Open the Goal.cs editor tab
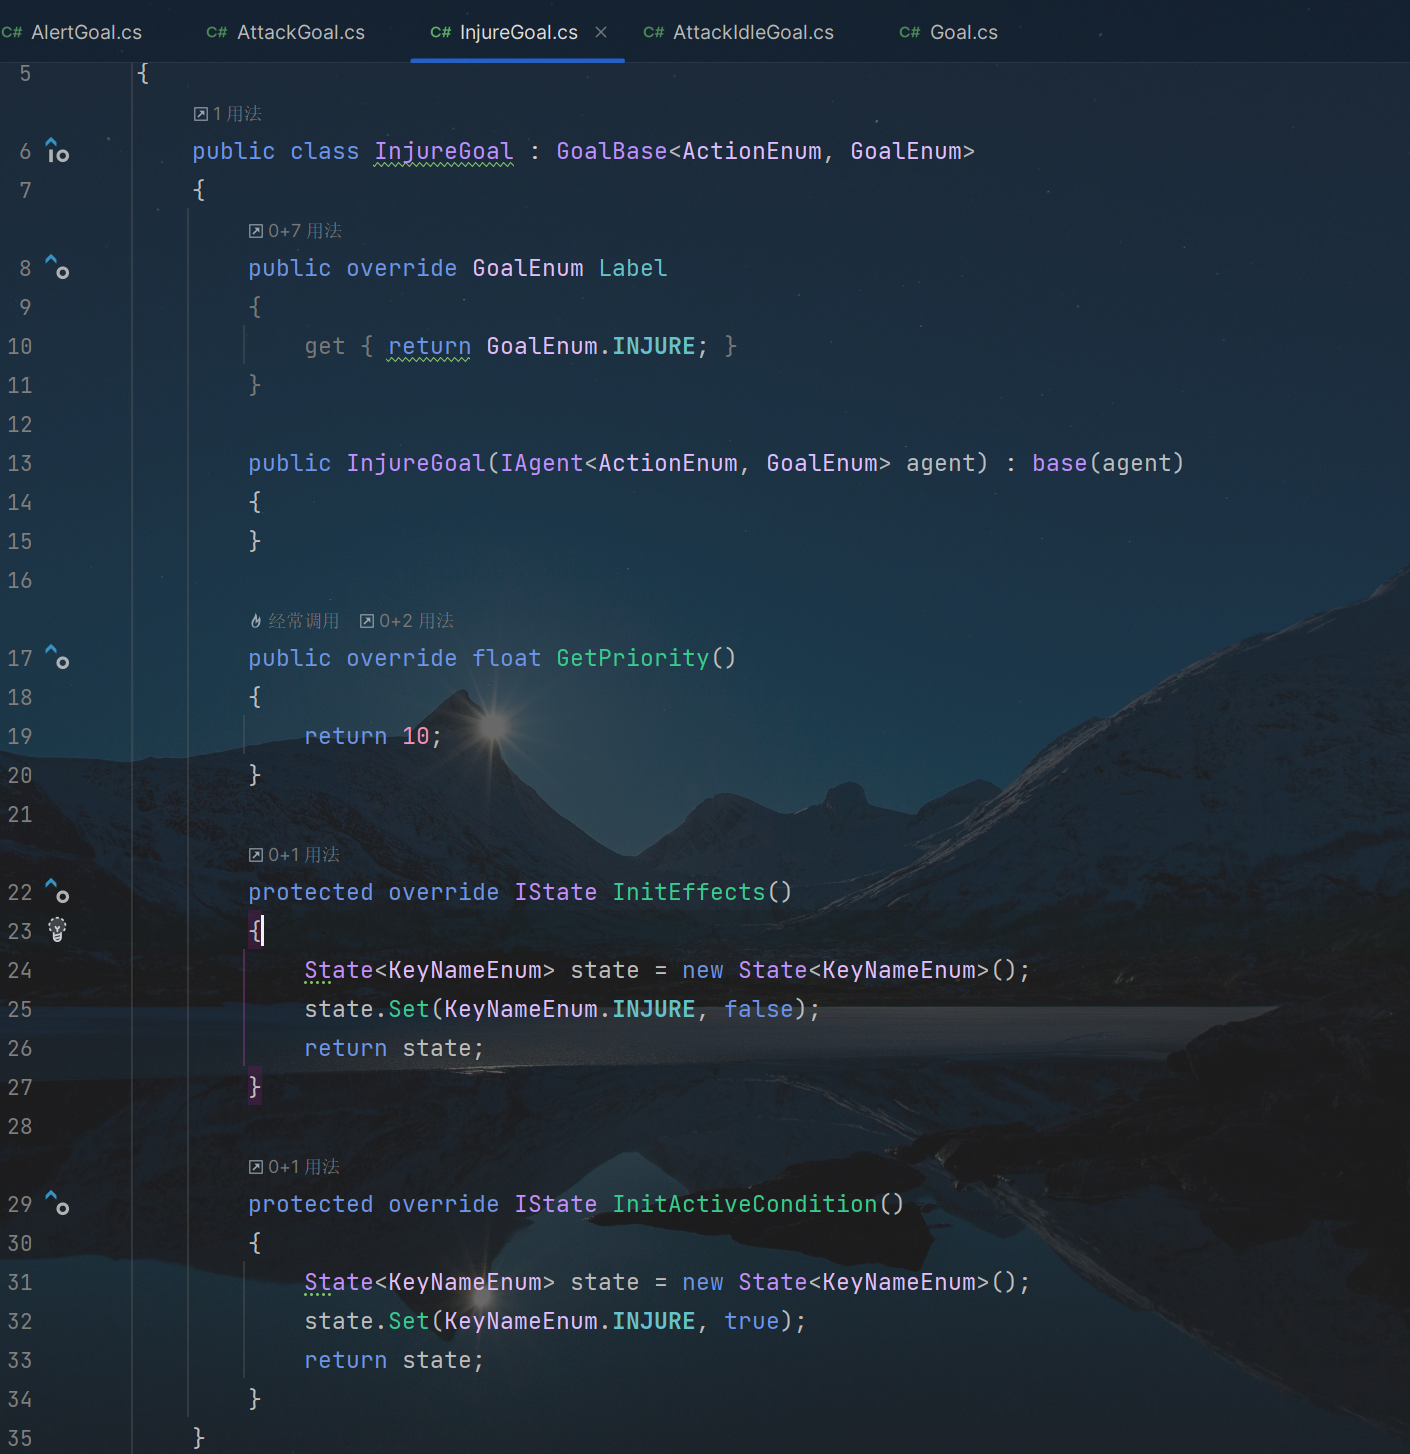The image size is (1410, 1454). coord(963,32)
